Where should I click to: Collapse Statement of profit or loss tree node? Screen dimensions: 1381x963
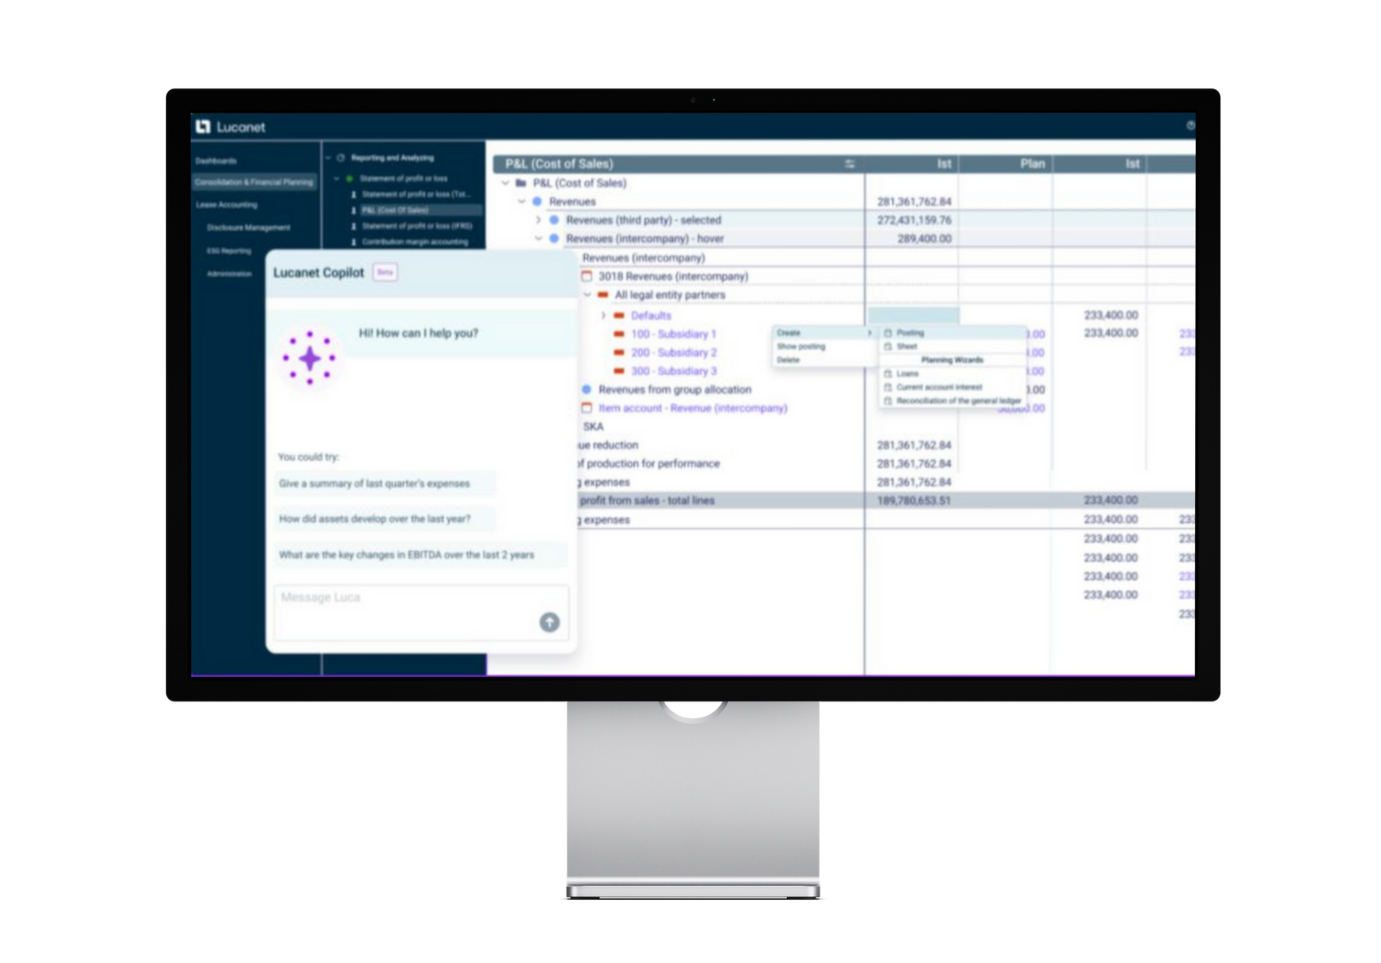(x=337, y=178)
